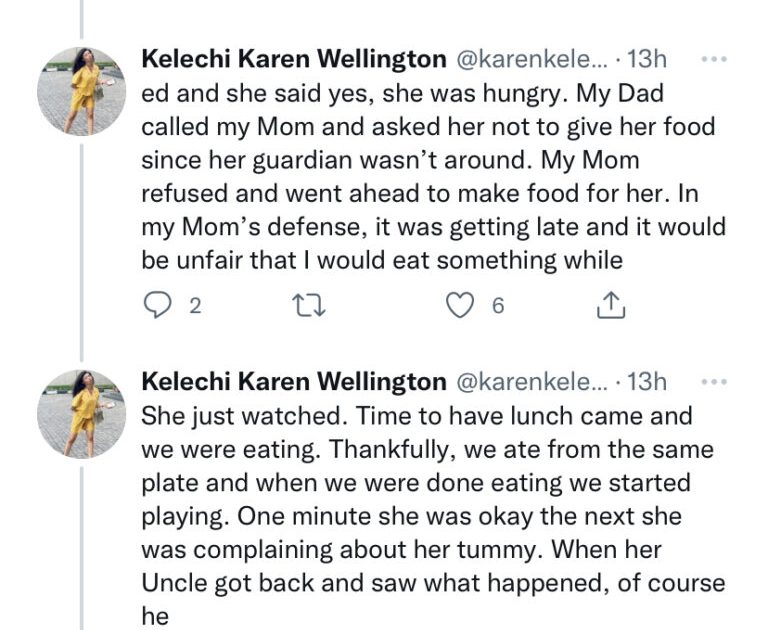
Task: Click the reply count showing 2
Action: [195, 307]
